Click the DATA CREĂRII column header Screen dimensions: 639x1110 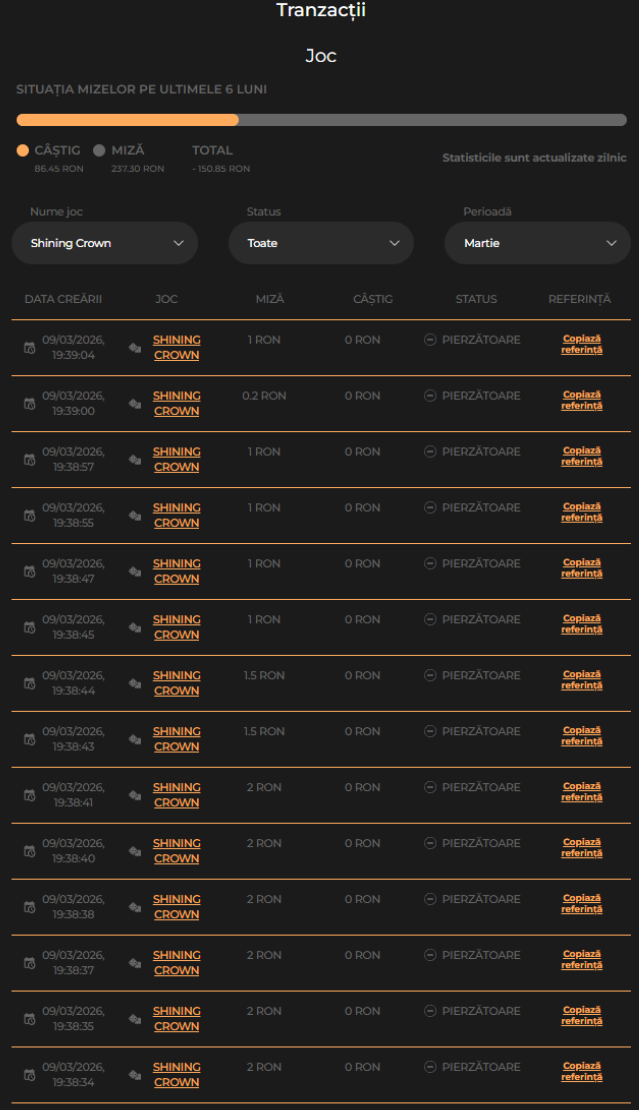63,299
